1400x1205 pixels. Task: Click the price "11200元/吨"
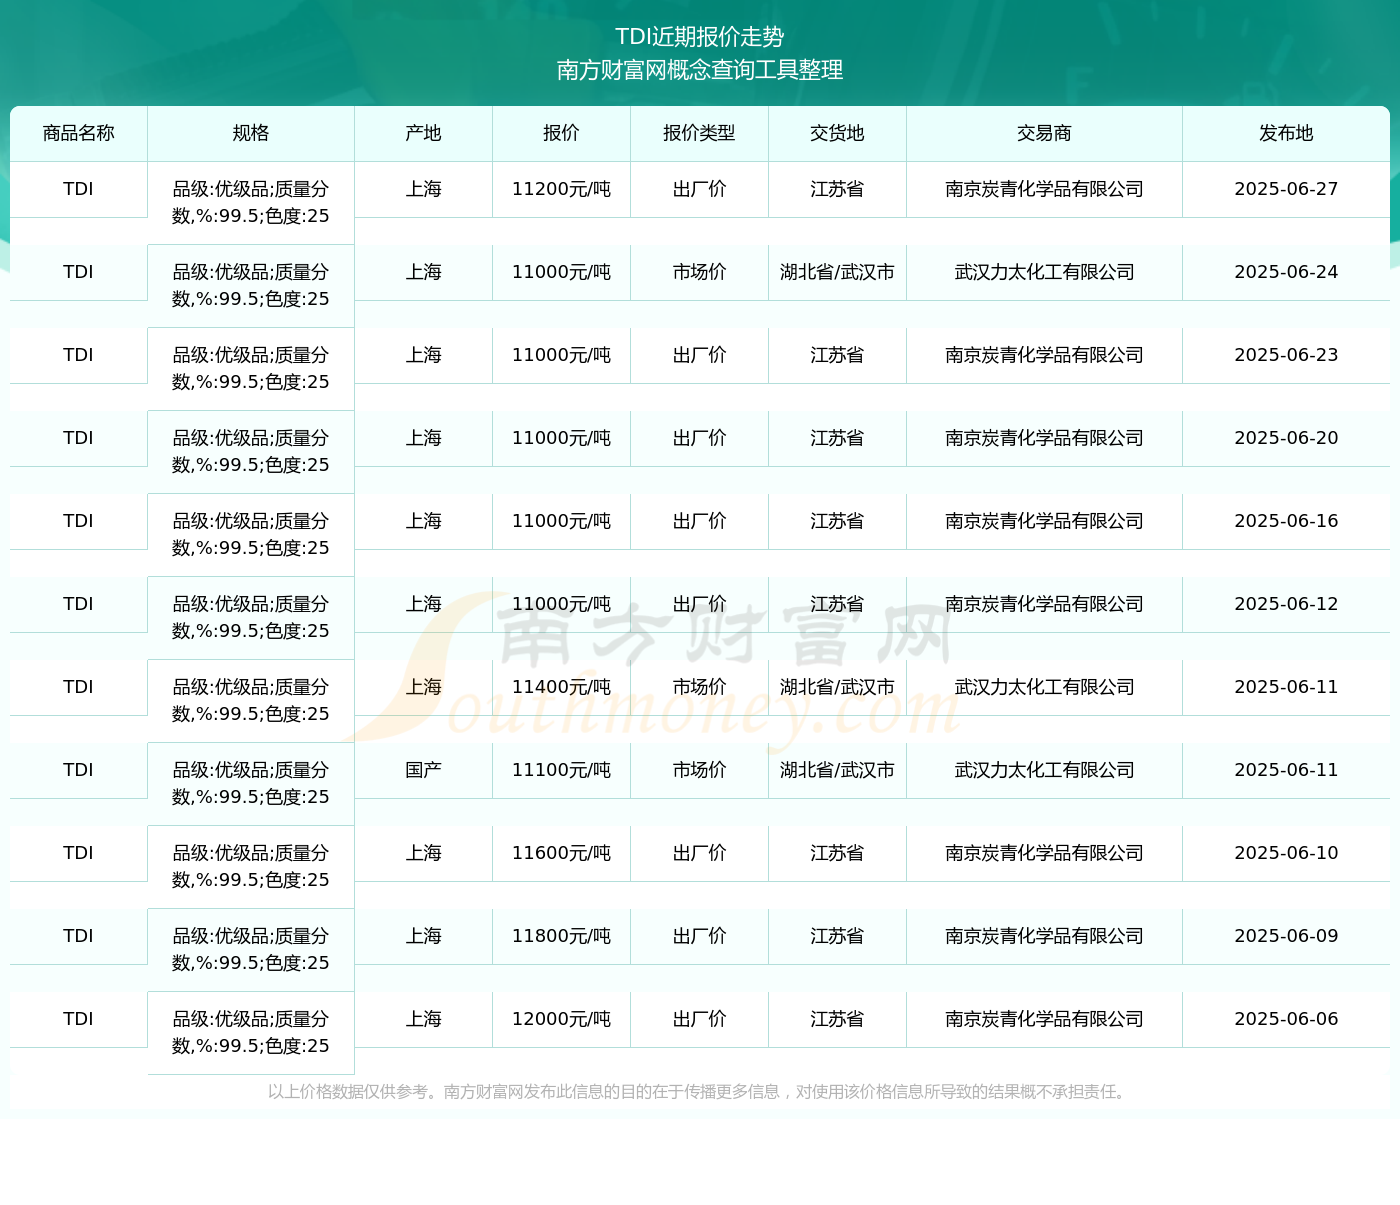(562, 189)
